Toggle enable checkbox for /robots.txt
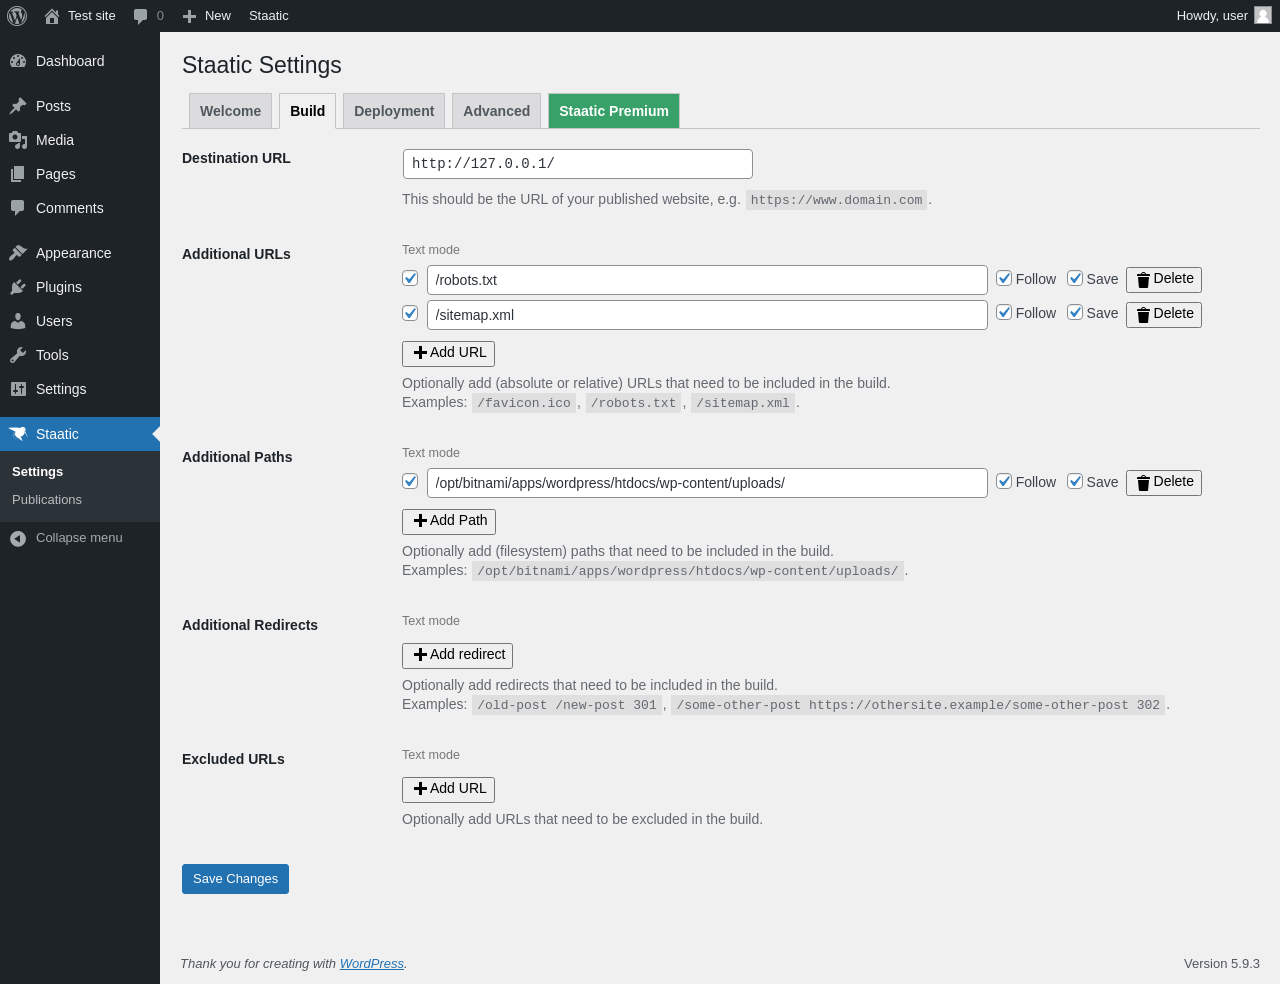The height and width of the screenshot is (984, 1280). [410, 278]
